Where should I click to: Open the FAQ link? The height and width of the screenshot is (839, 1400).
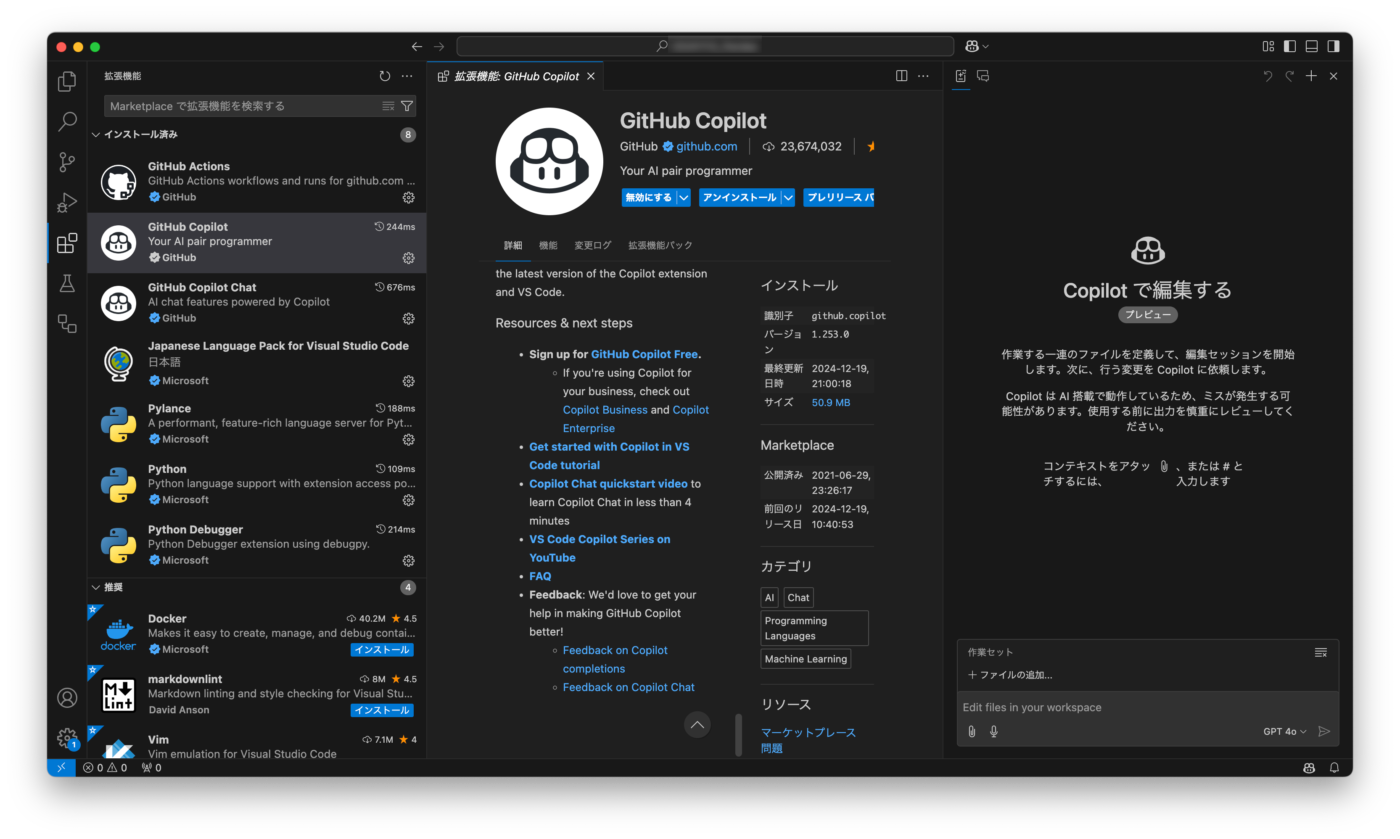540,576
